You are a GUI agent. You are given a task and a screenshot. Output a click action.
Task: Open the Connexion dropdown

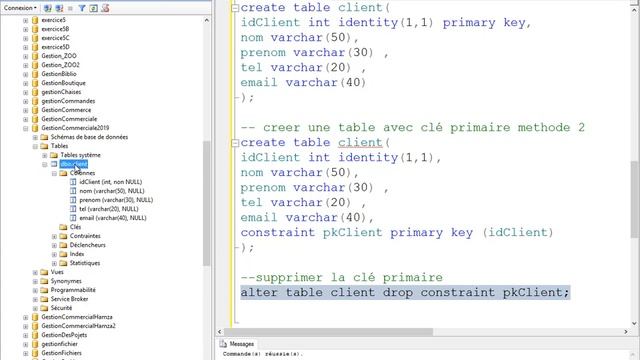pyautogui.click(x=20, y=8)
